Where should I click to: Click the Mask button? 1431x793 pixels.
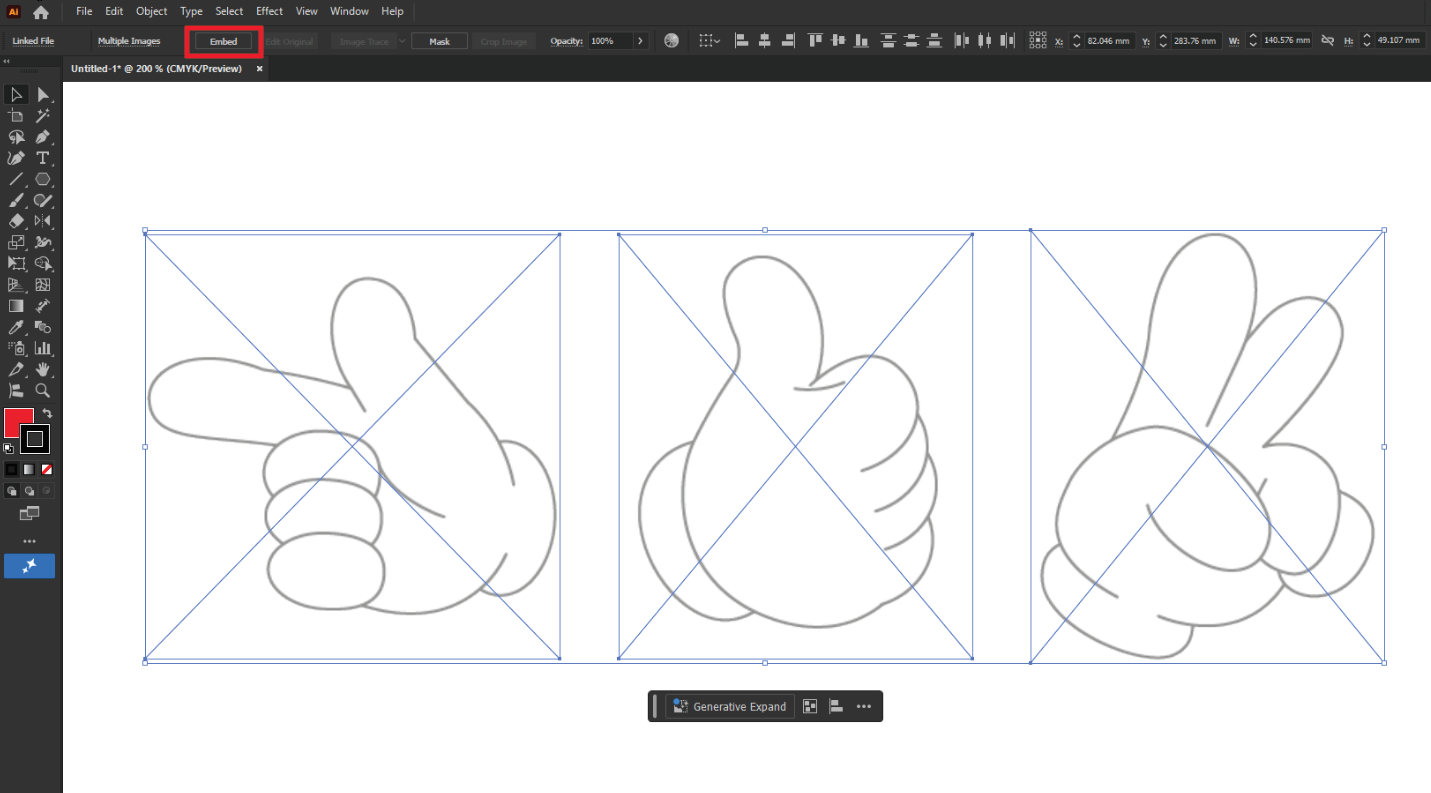(439, 42)
